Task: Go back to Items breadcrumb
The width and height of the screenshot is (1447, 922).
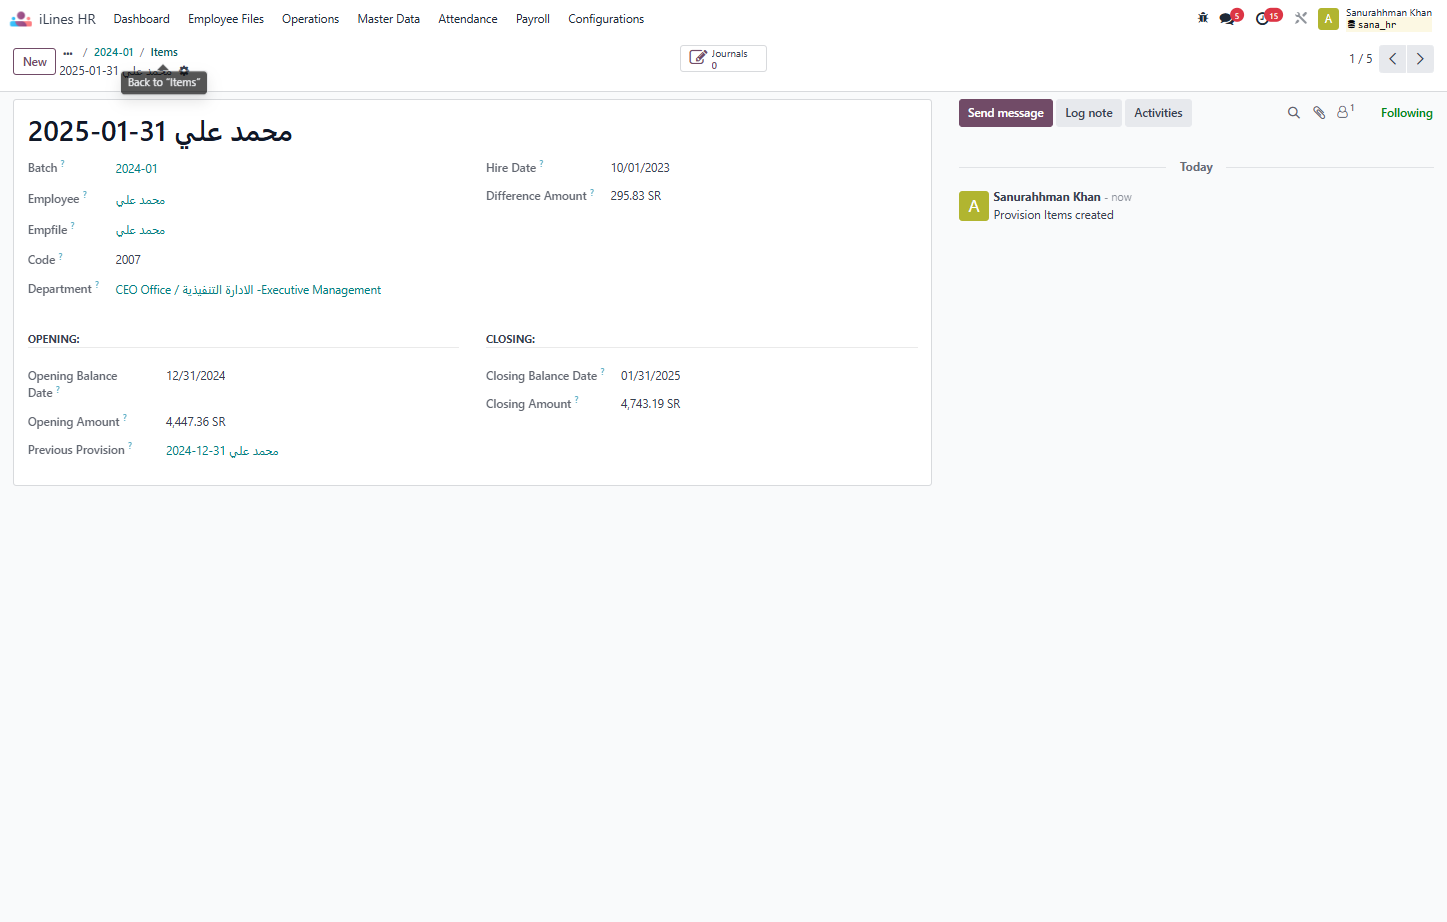Action: tap(164, 52)
